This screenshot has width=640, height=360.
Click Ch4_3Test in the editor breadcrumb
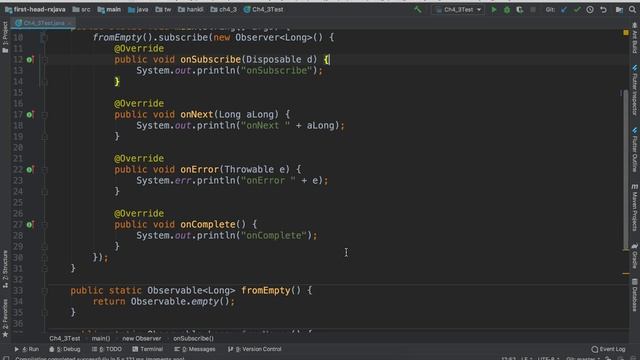[64, 338]
